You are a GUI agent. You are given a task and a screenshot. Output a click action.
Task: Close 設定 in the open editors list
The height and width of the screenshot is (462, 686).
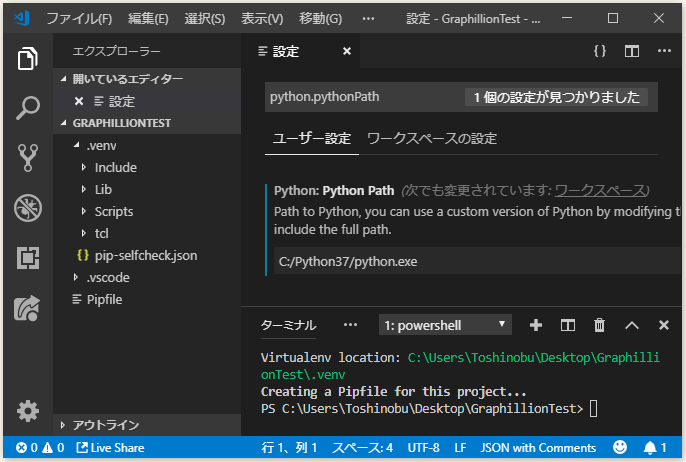[79, 102]
